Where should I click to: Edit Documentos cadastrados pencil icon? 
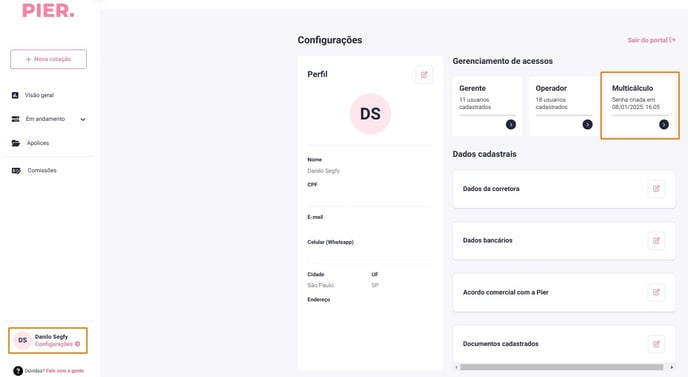(x=656, y=344)
